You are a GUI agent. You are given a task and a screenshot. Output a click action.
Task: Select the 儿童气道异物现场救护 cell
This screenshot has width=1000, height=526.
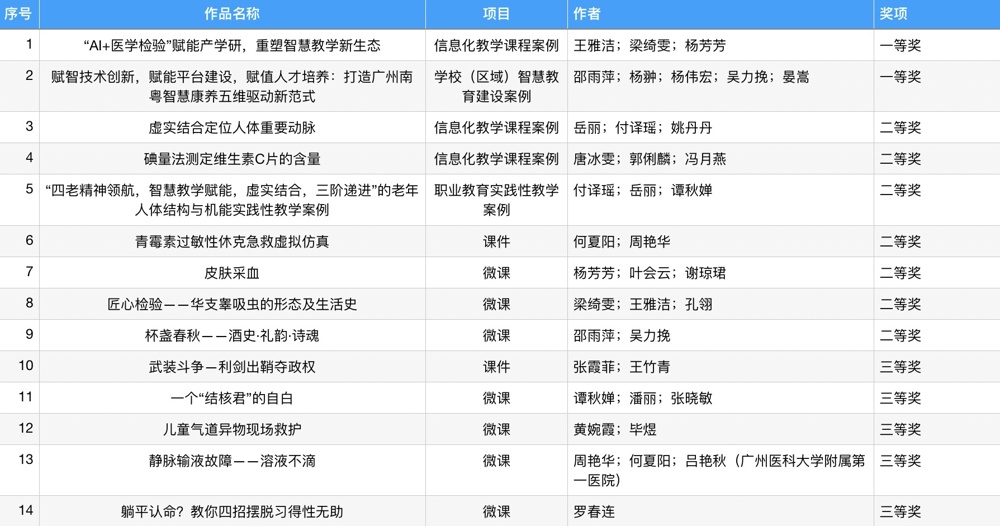click(x=231, y=429)
